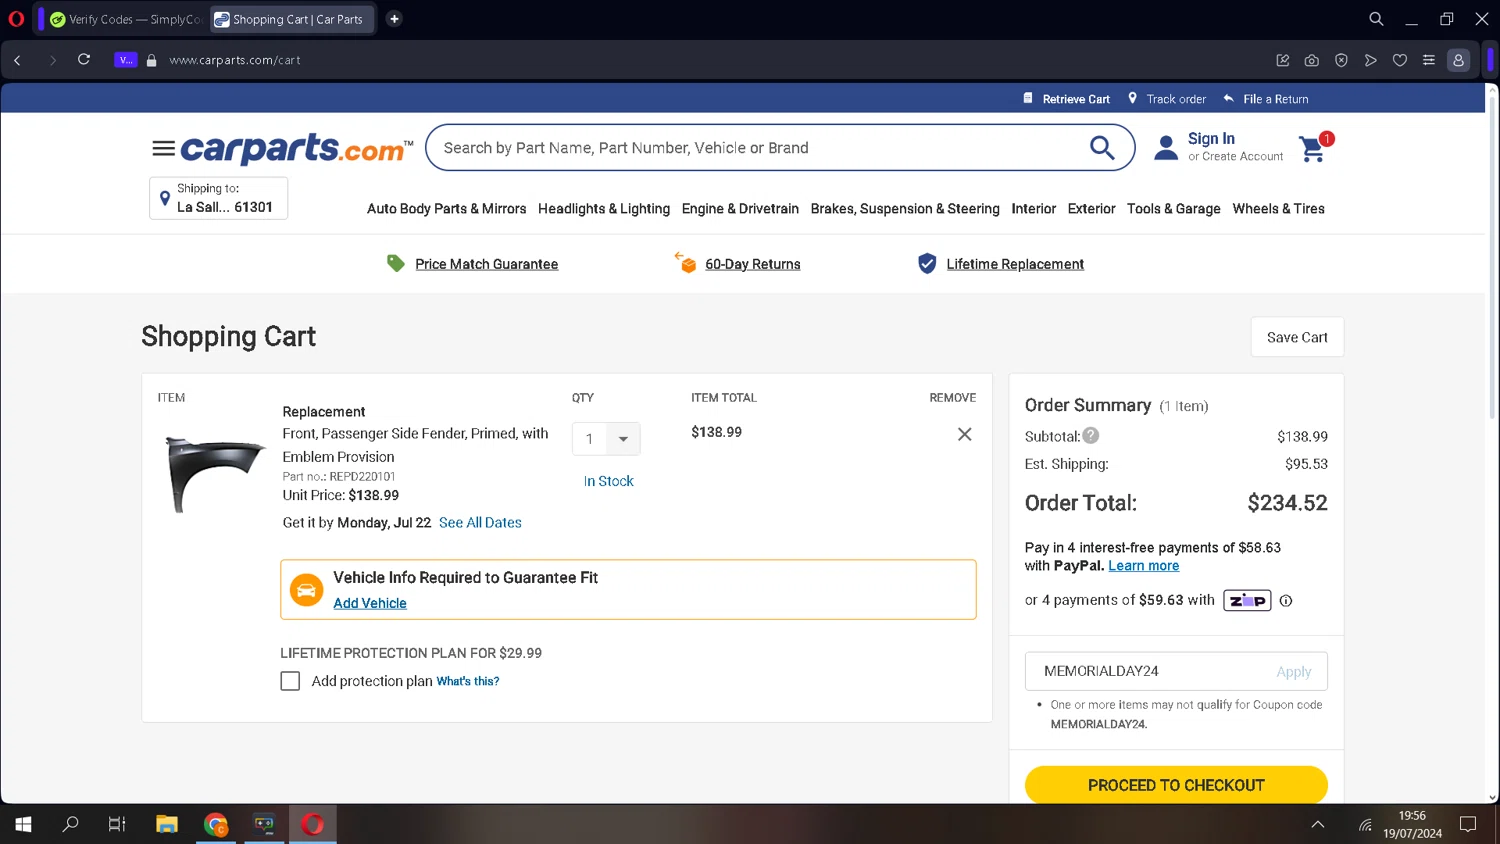1500x844 pixels.
Task: Change Shipping to location 61301
Action: tap(218, 198)
